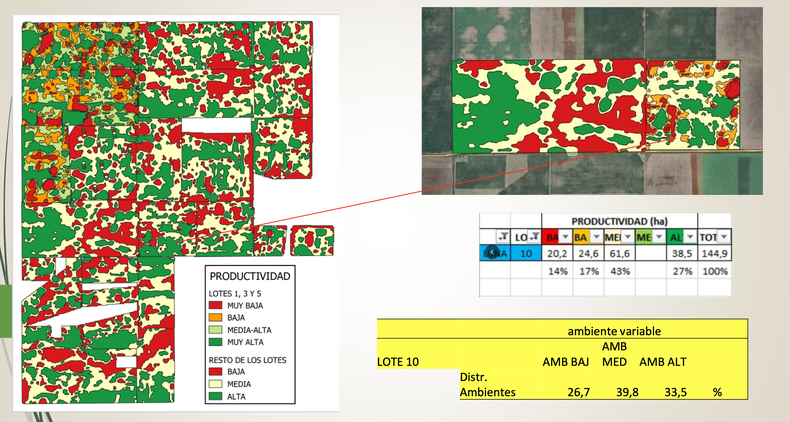
Task: Select the 100% percentage cell
Action: (714, 271)
